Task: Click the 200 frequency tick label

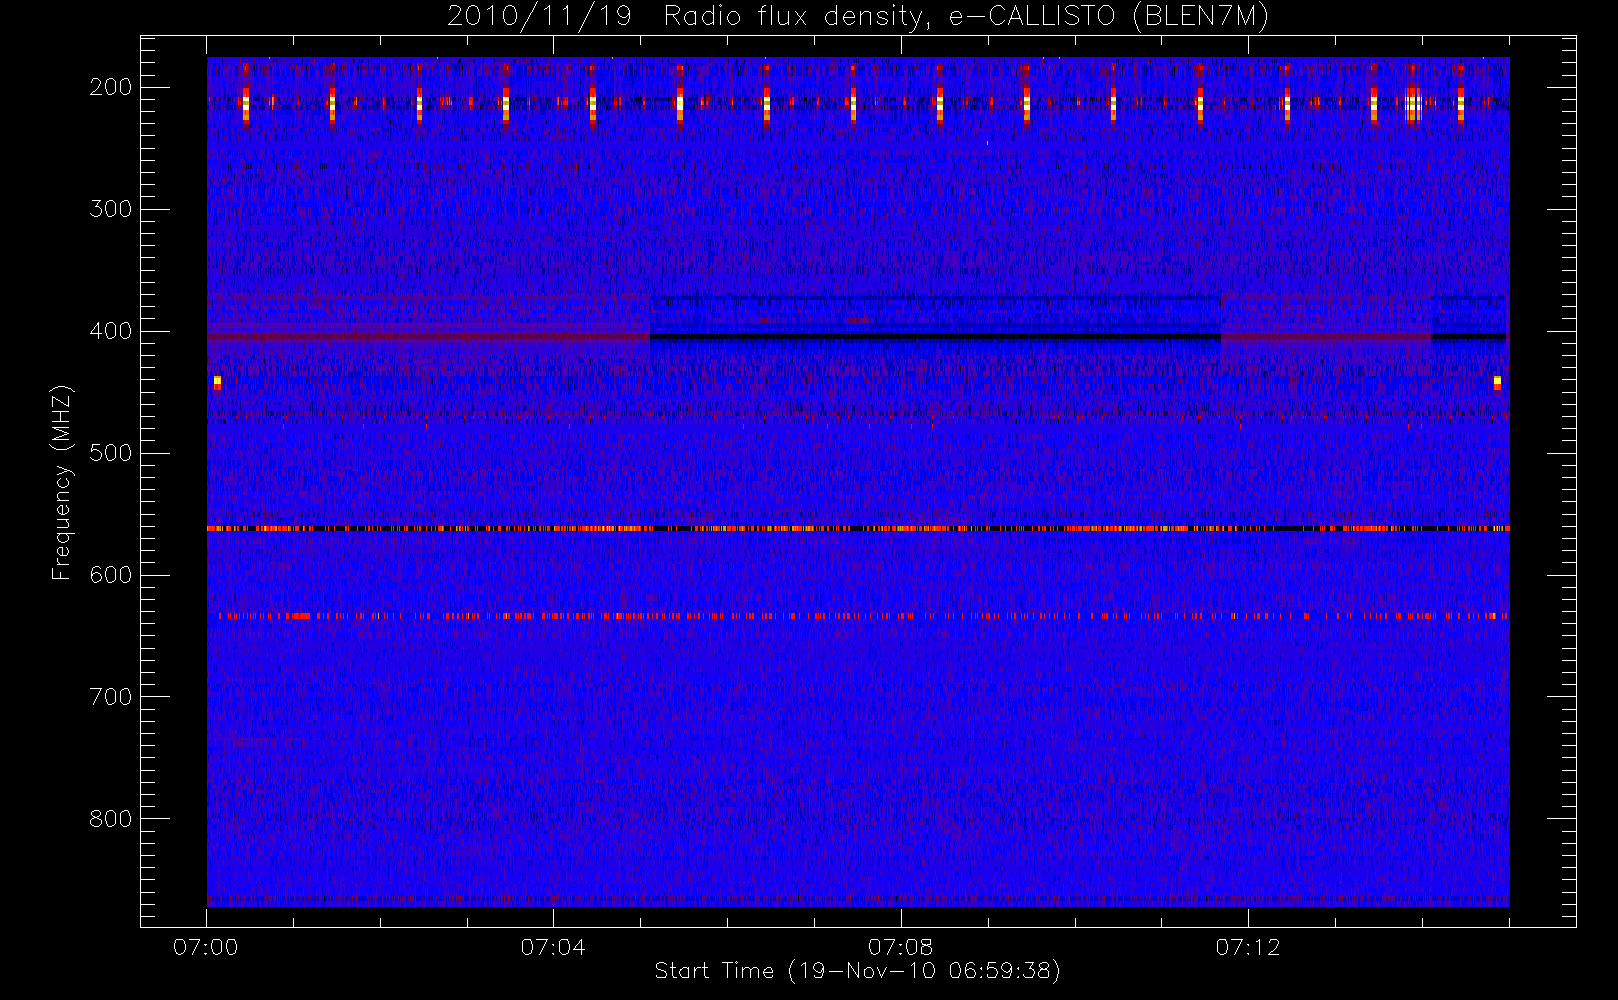Action: [111, 87]
